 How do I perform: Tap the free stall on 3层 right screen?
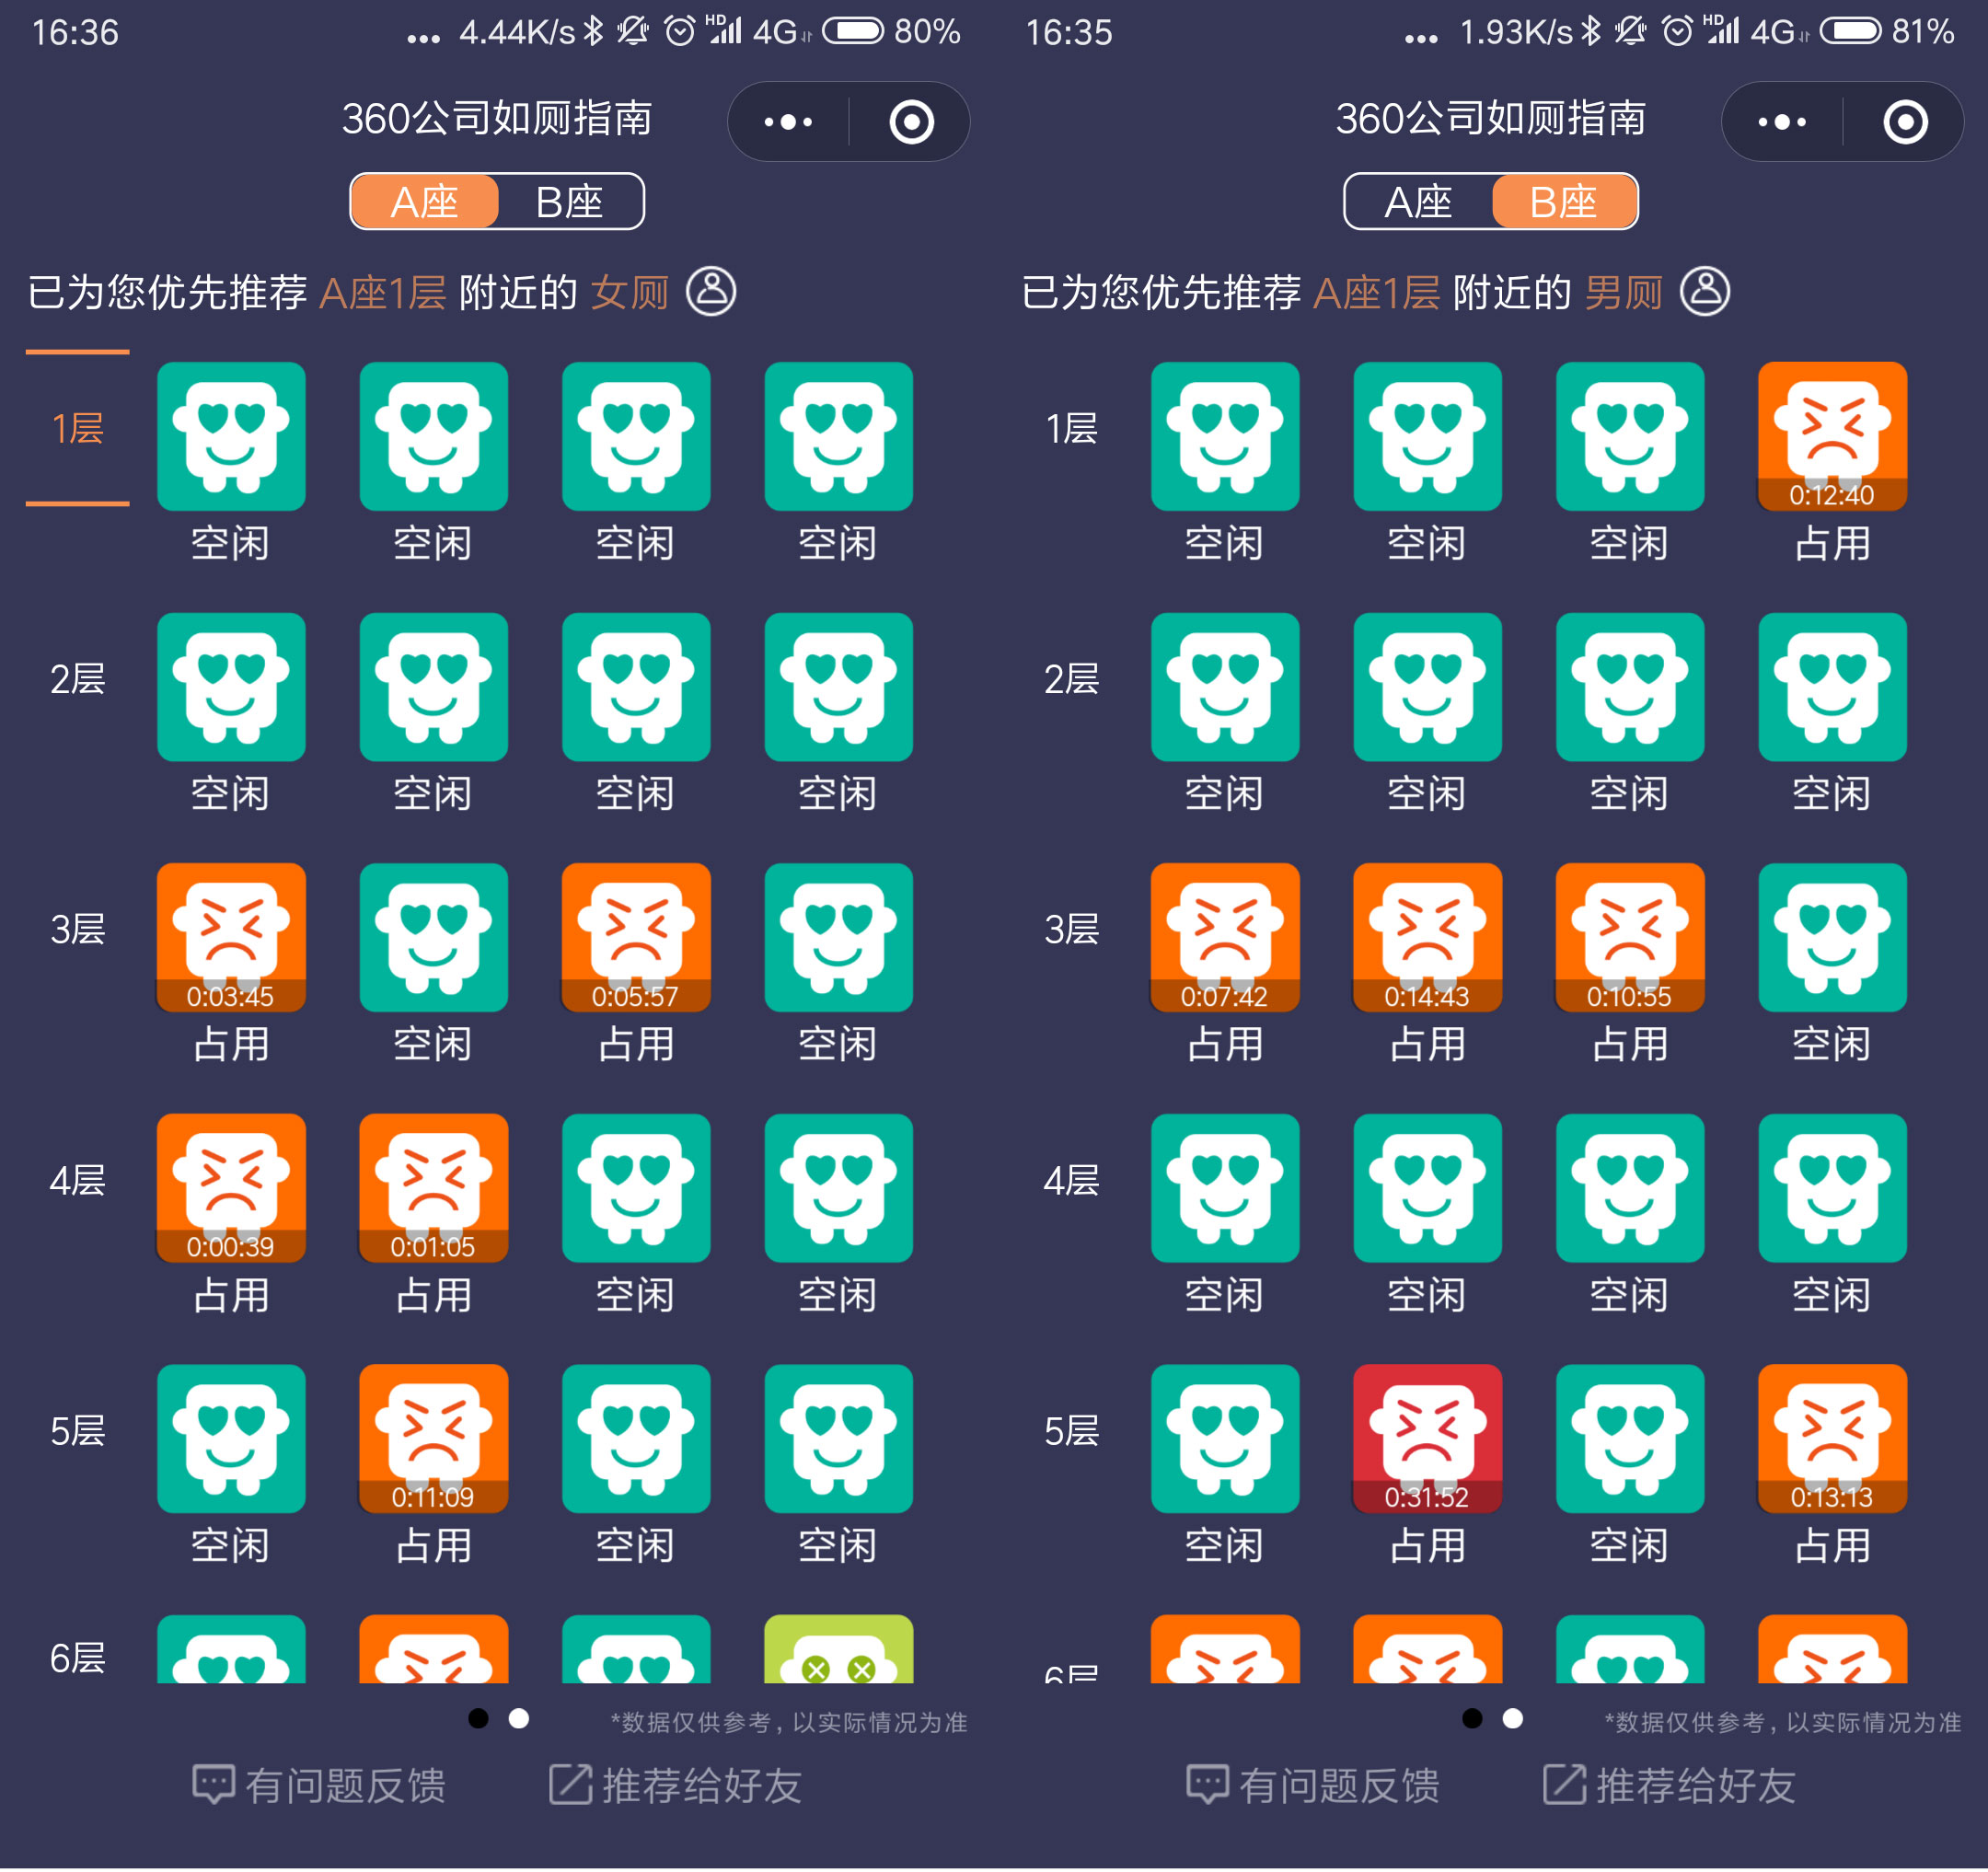[x=1833, y=938]
